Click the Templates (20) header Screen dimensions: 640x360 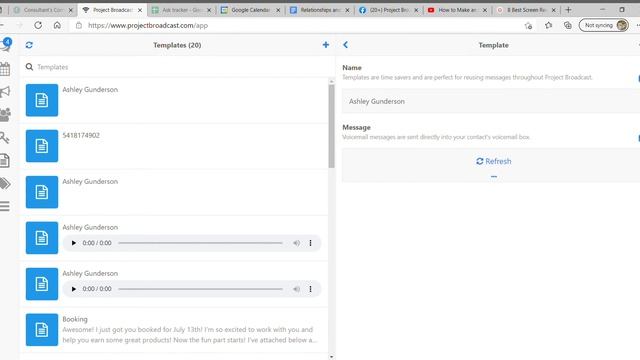[x=177, y=45]
